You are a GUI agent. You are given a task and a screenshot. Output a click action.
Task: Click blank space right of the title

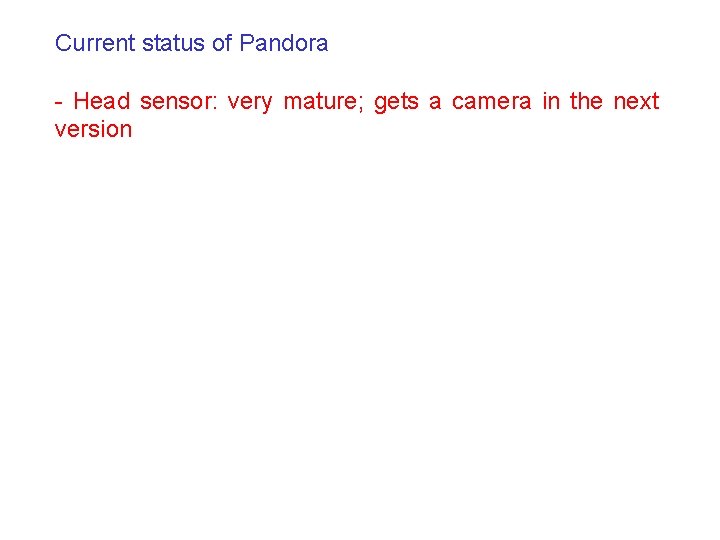[x=520, y=44]
